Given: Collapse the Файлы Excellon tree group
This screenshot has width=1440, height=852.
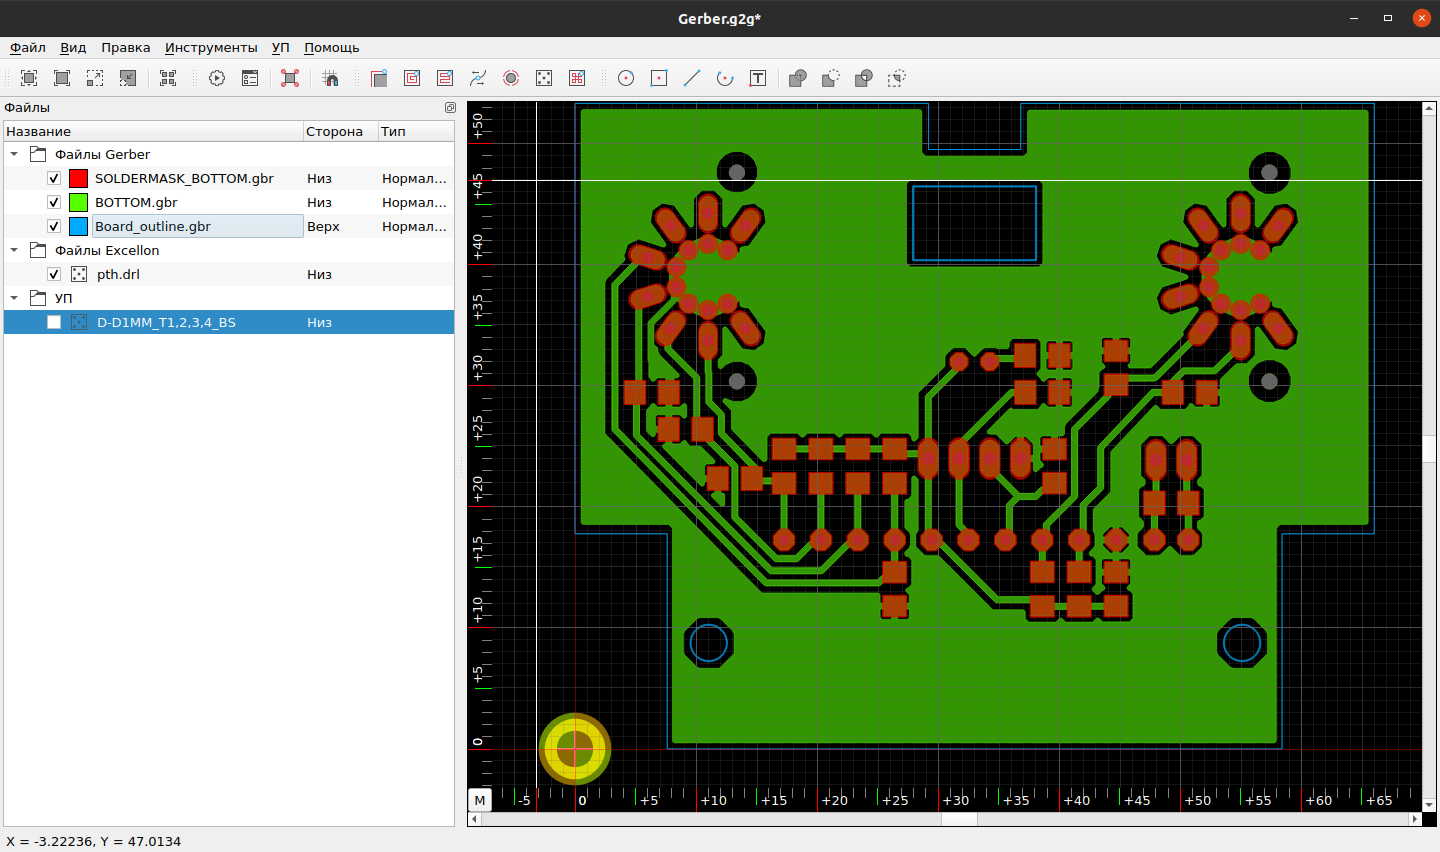Looking at the screenshot, I should pos(14,251).
